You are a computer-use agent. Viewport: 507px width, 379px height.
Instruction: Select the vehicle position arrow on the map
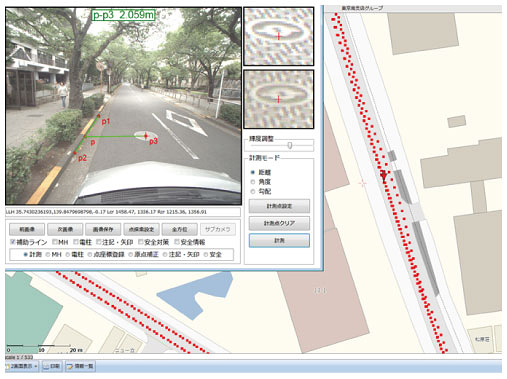coord(384,175)
